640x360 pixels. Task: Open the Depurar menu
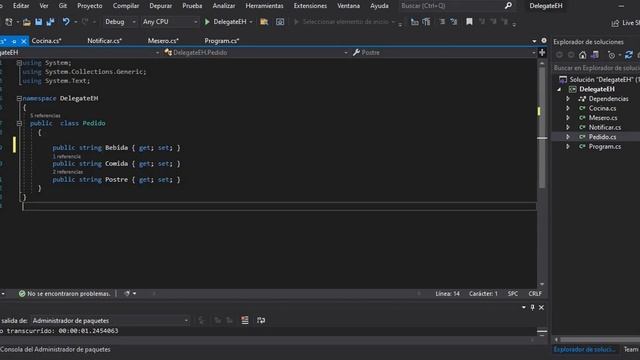[x=160, y=6]
